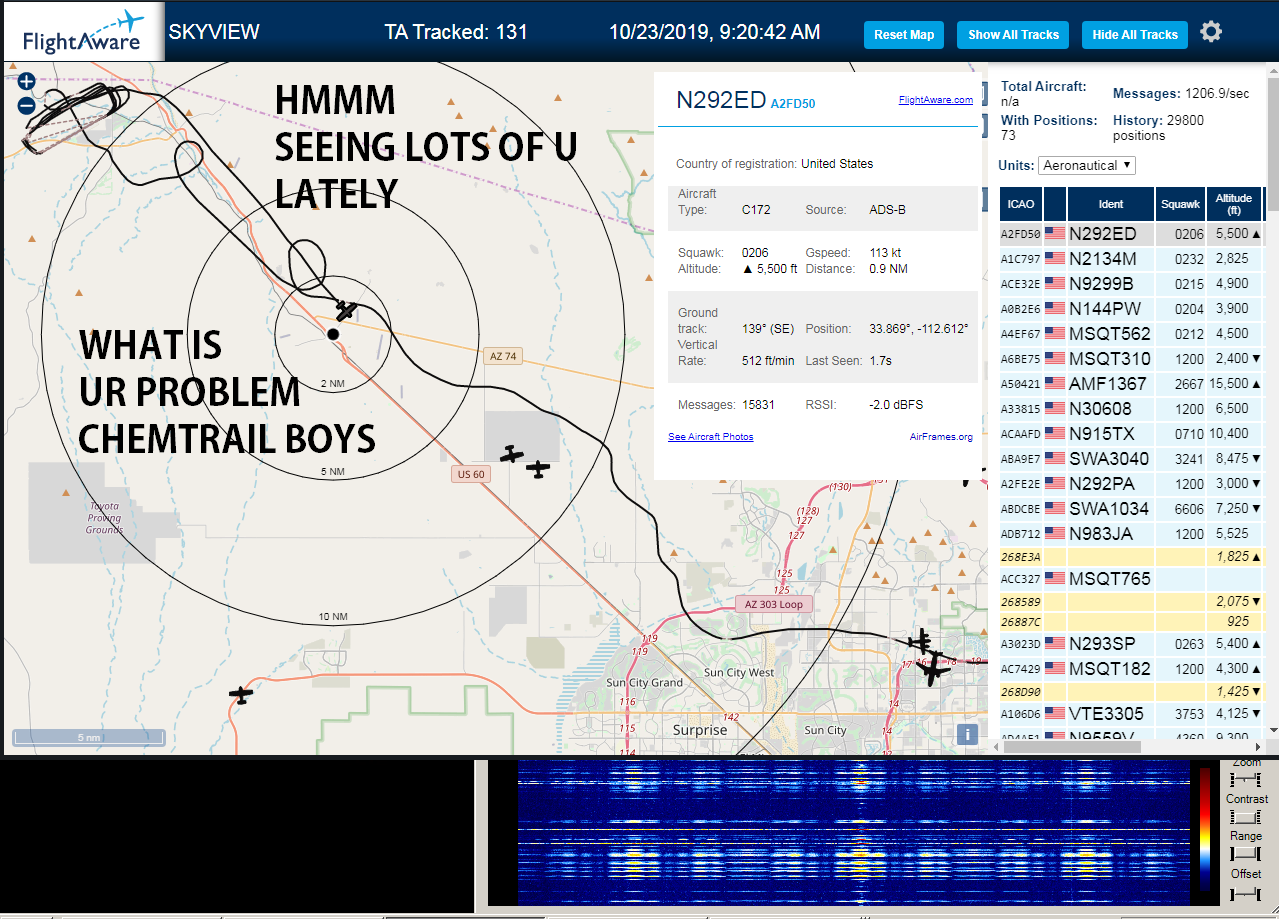Image resolution: width=1279 pixels, height=919 pixels.
Task: Click the FlightAware logo
Action: tap(82, 32)
